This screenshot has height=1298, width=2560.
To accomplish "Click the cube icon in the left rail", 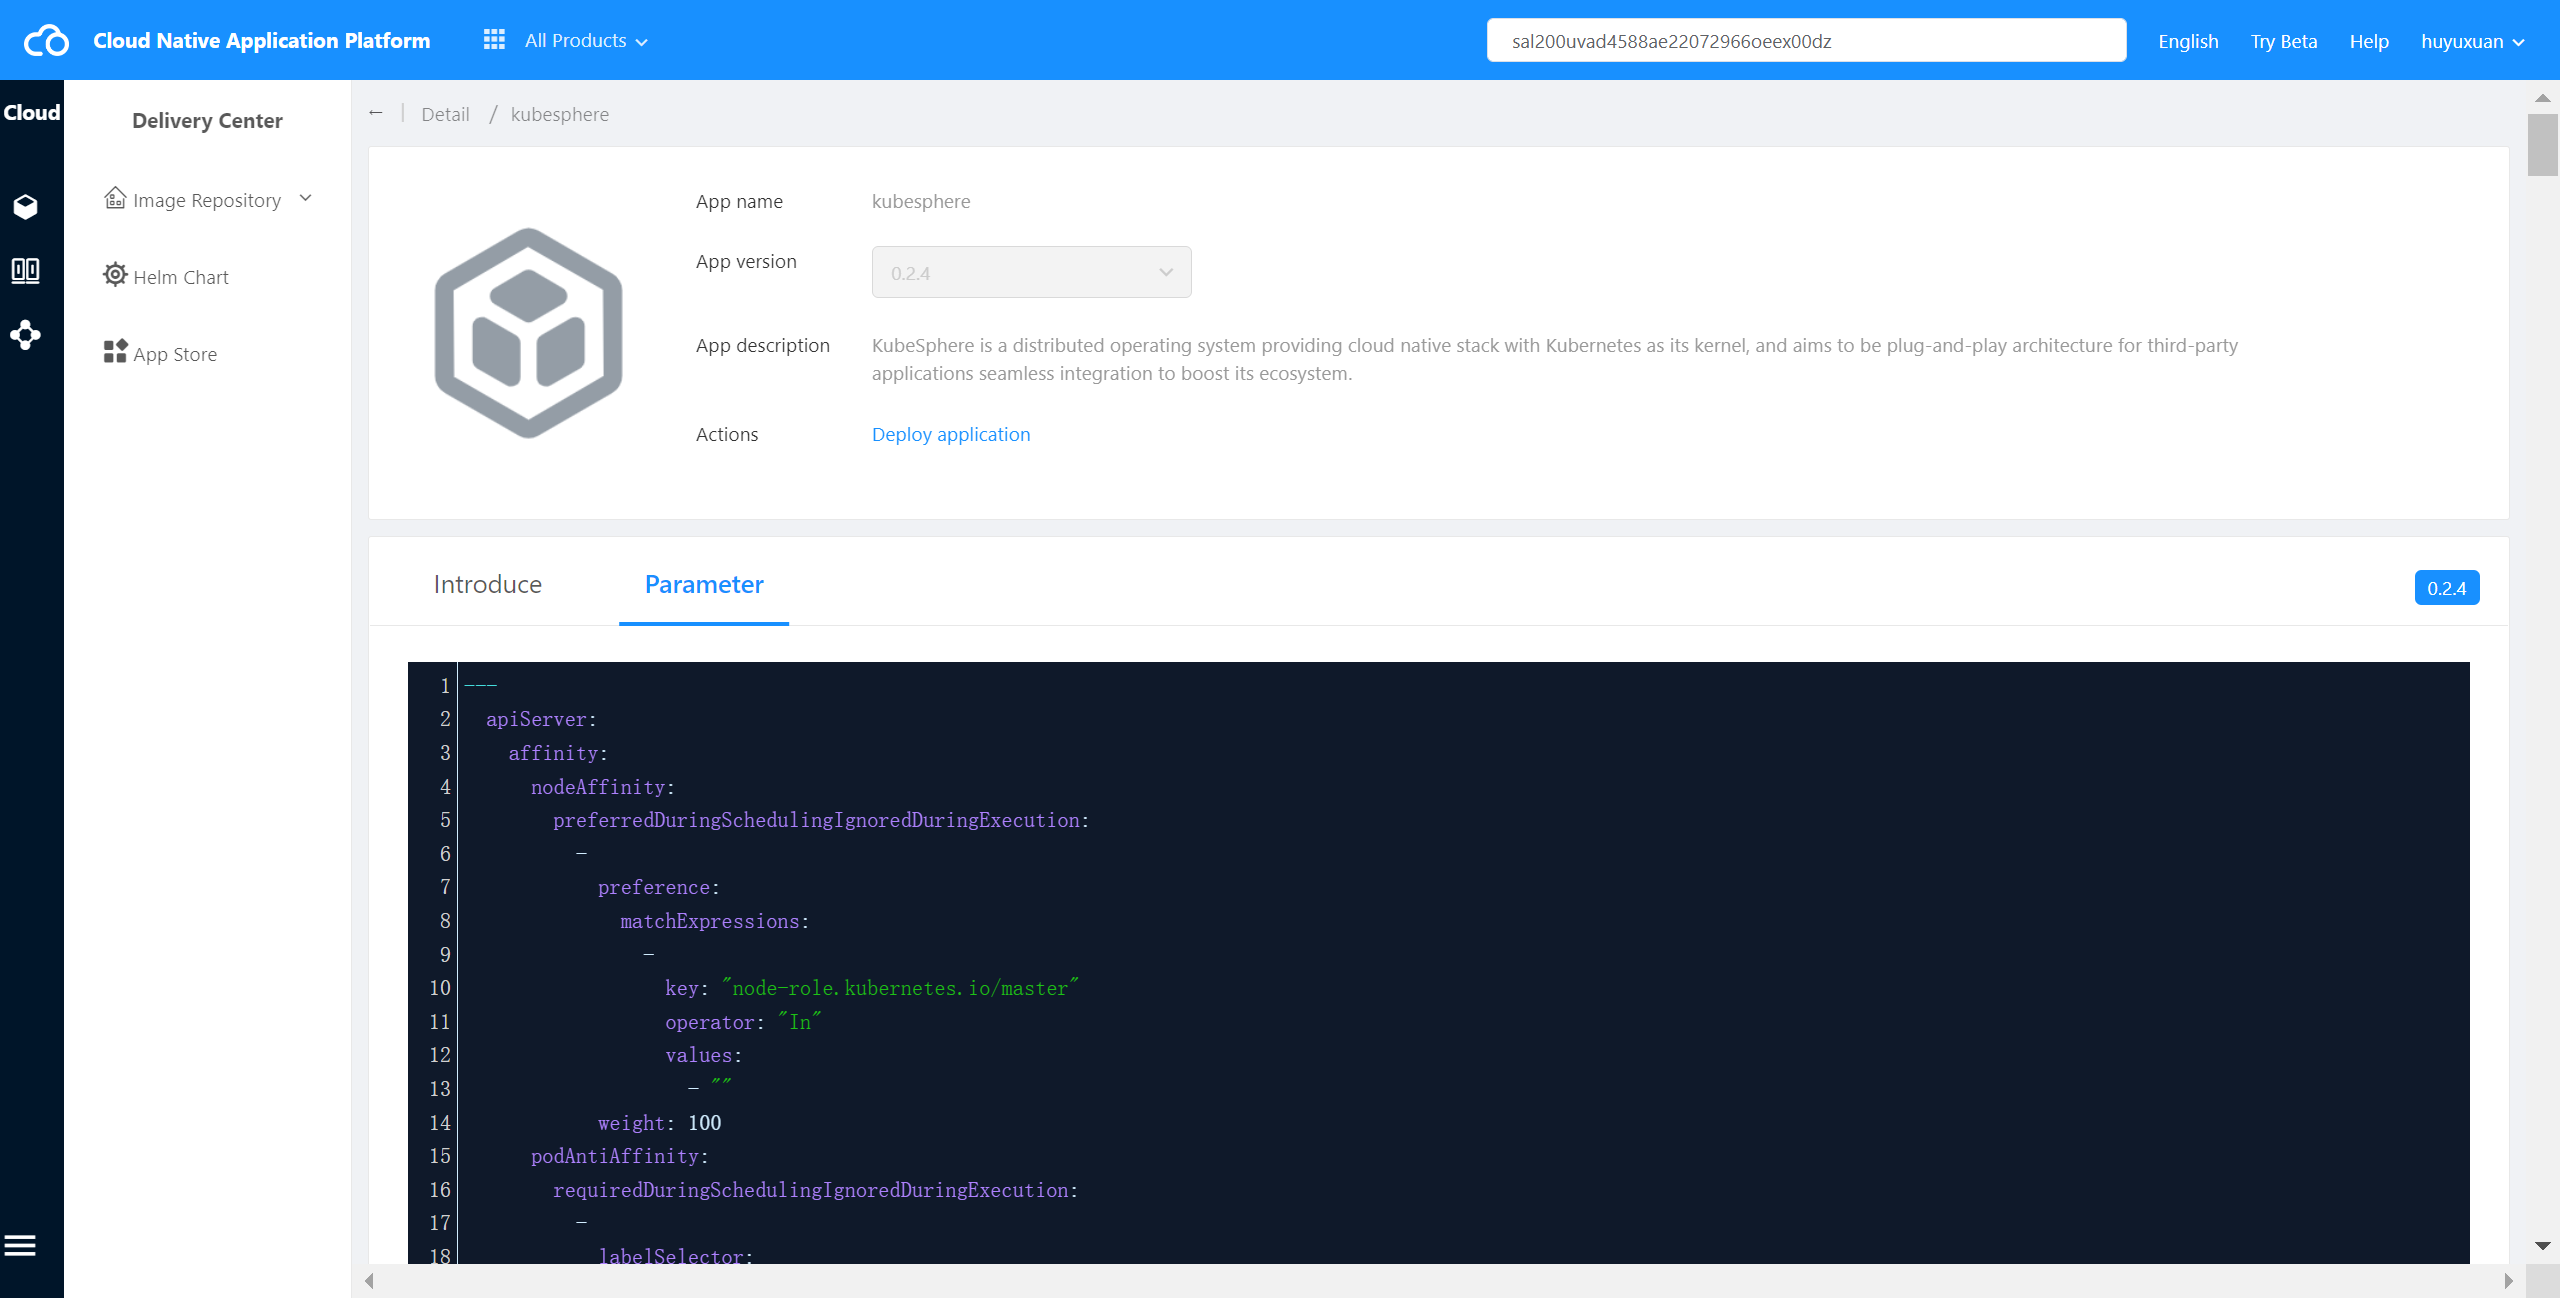I will pos(26,206).
